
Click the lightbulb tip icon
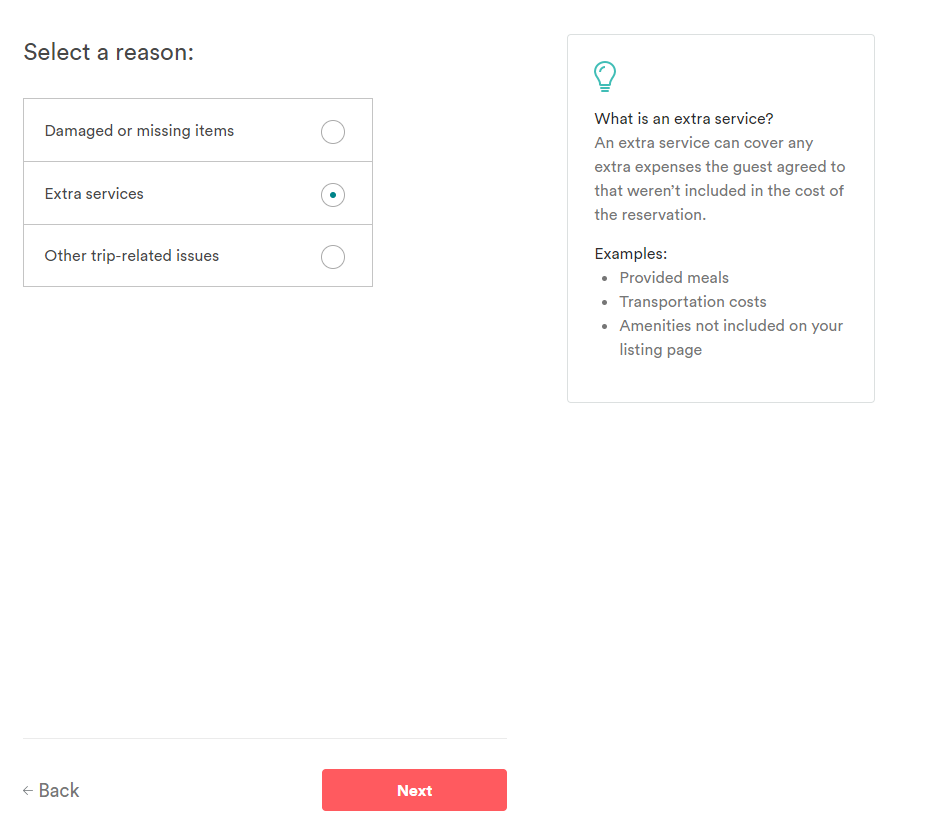(x=605, y=77)
